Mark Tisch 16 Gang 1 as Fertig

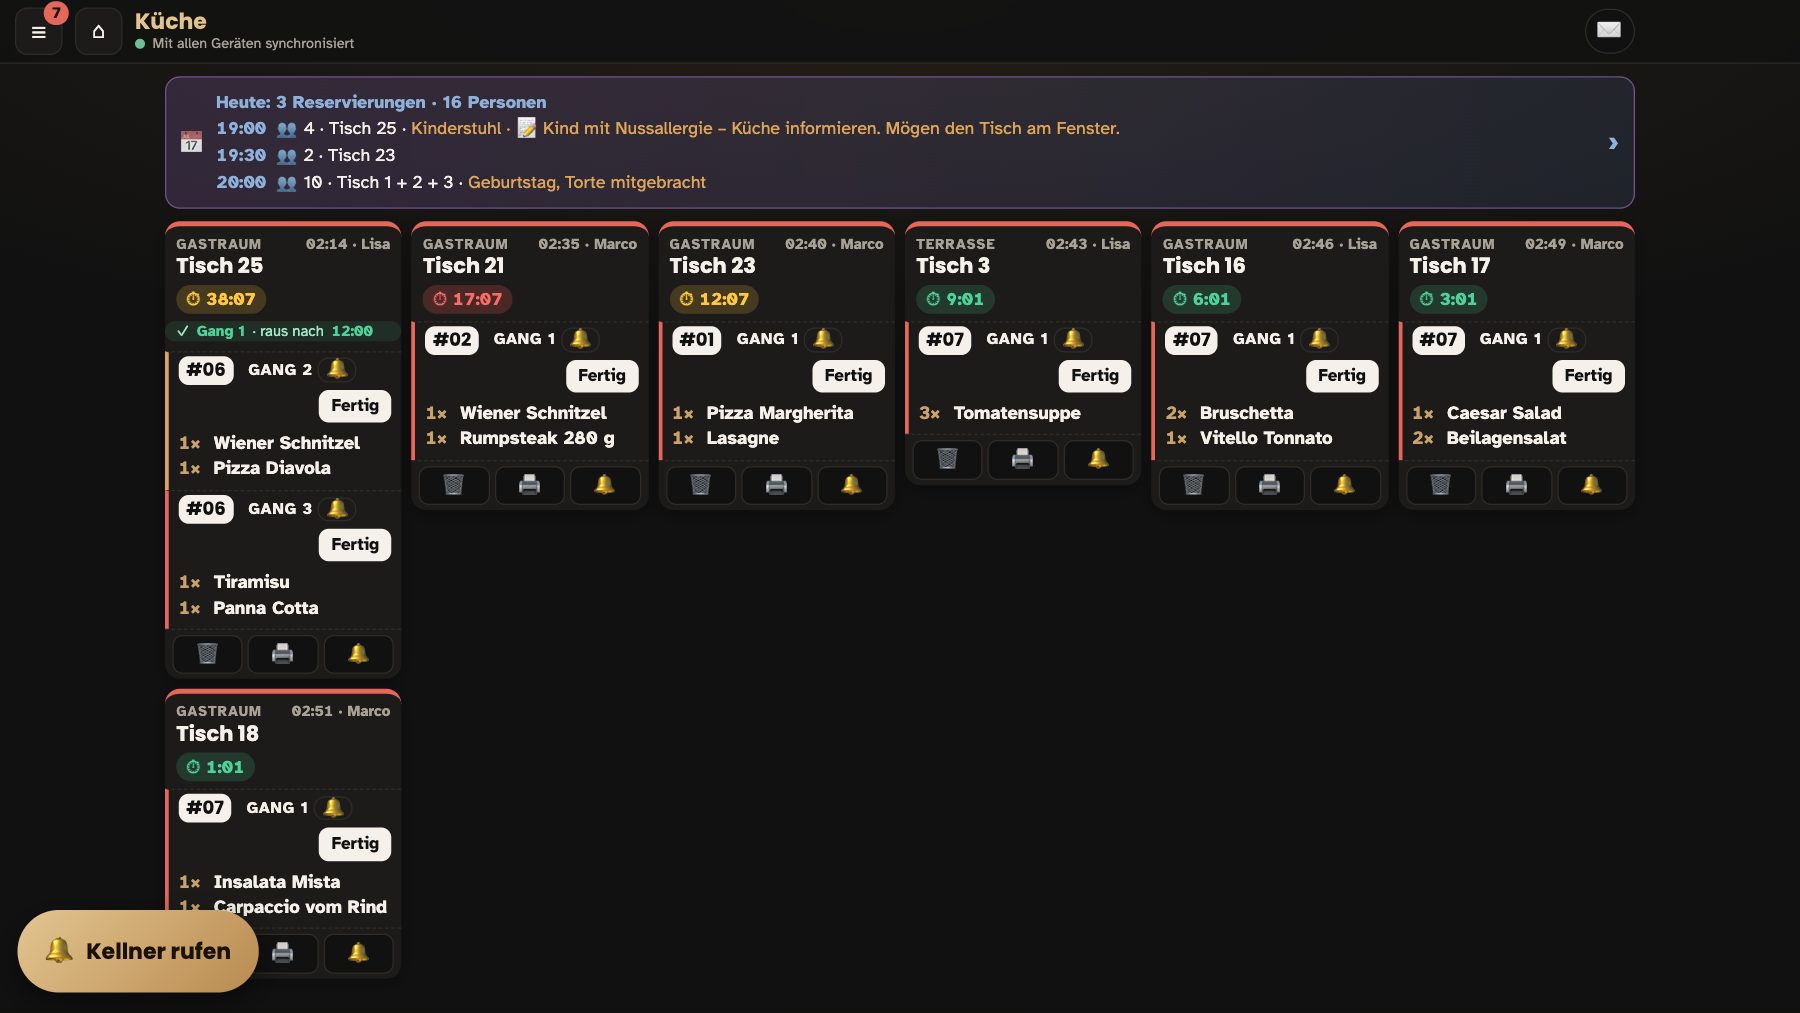pyautogui.click(x=1342, y=376)
